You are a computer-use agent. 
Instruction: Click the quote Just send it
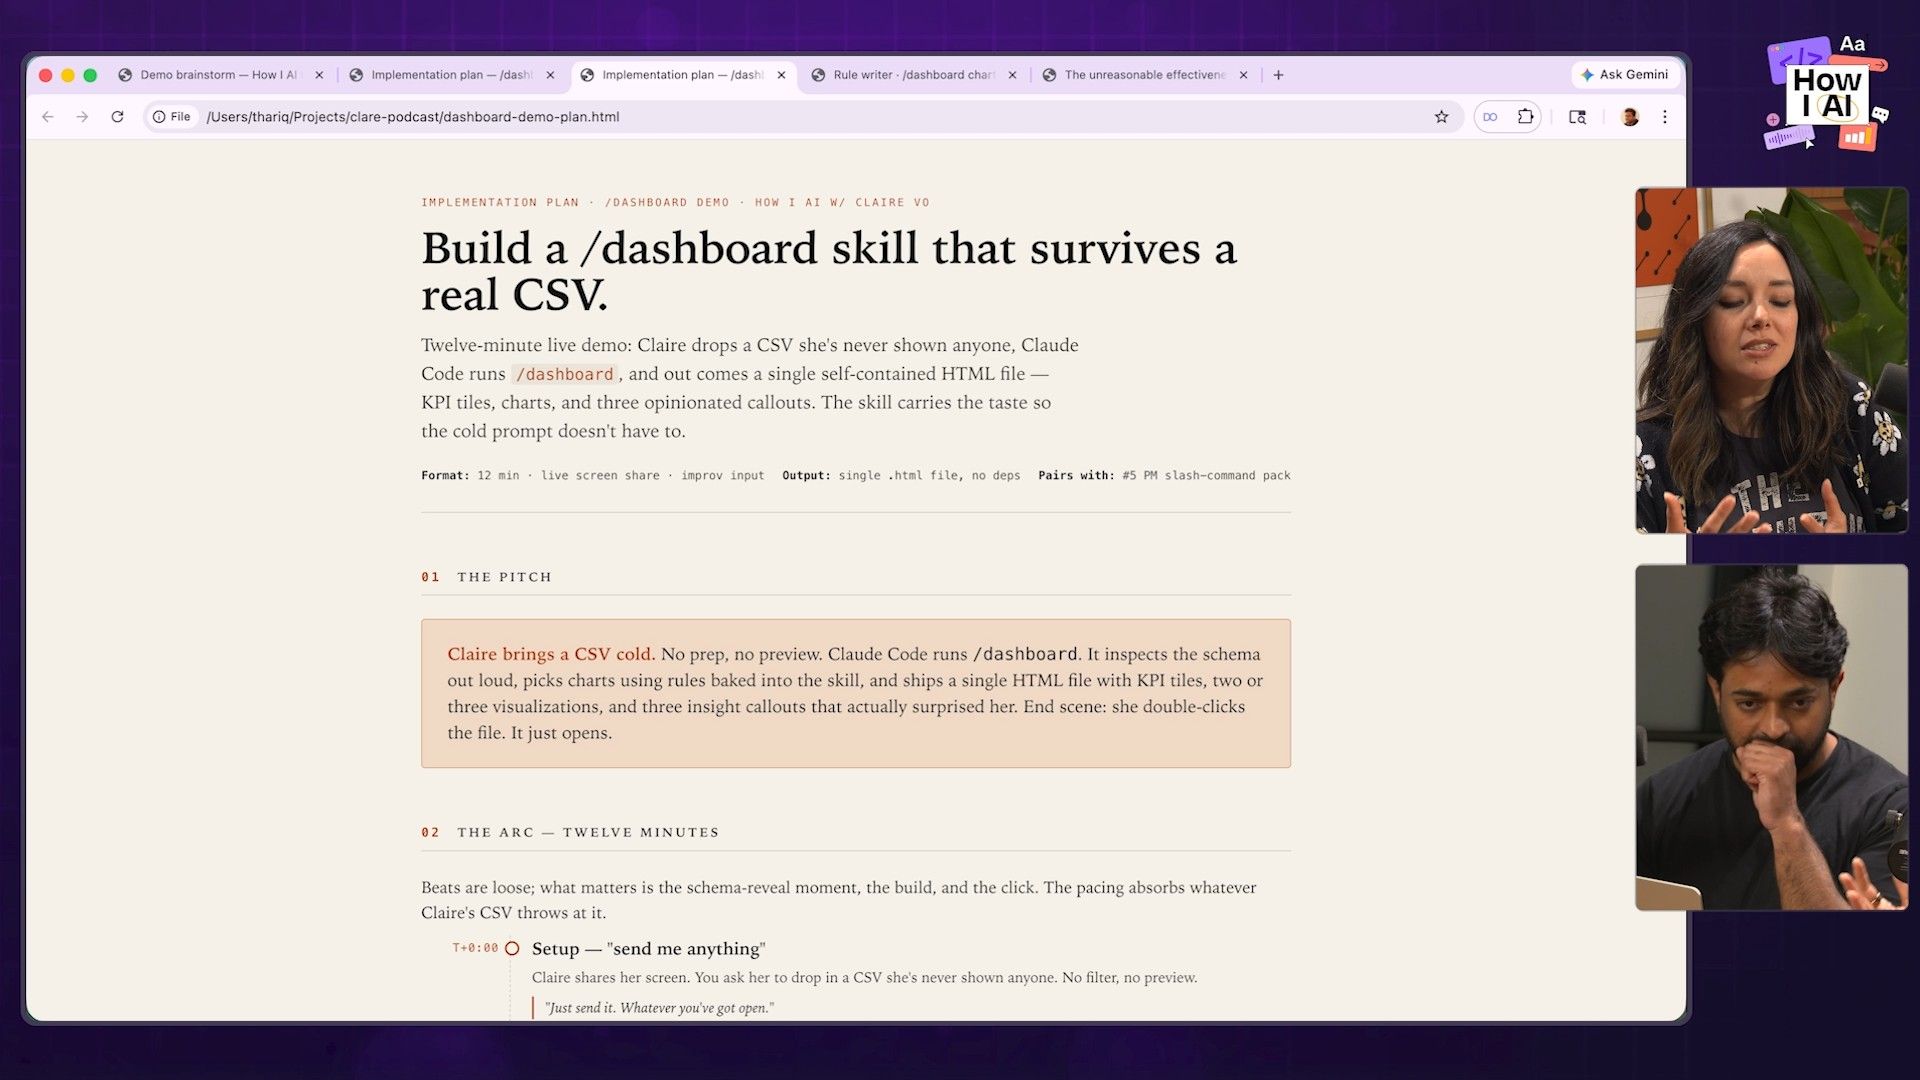tap(659, 1008)
